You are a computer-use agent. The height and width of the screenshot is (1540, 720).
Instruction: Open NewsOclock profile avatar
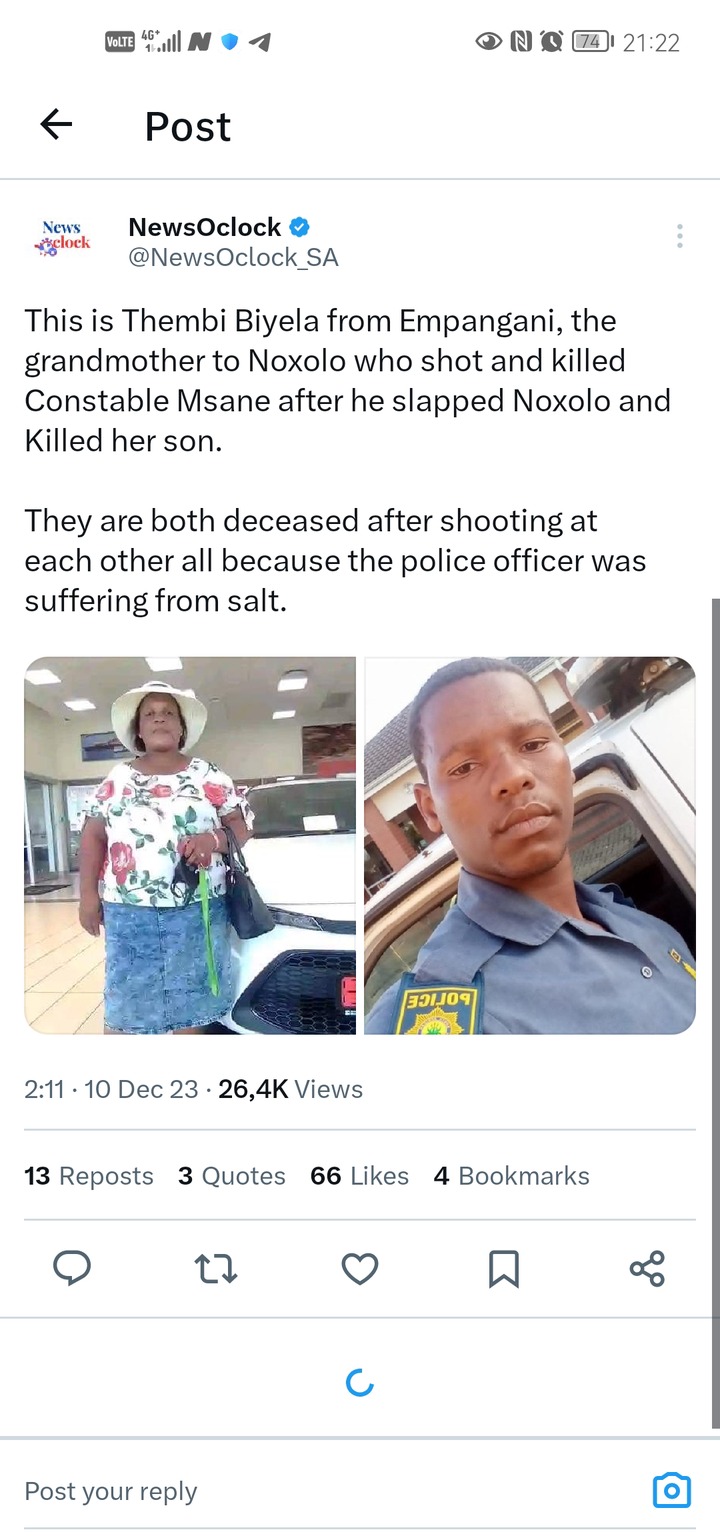(66, 238)
